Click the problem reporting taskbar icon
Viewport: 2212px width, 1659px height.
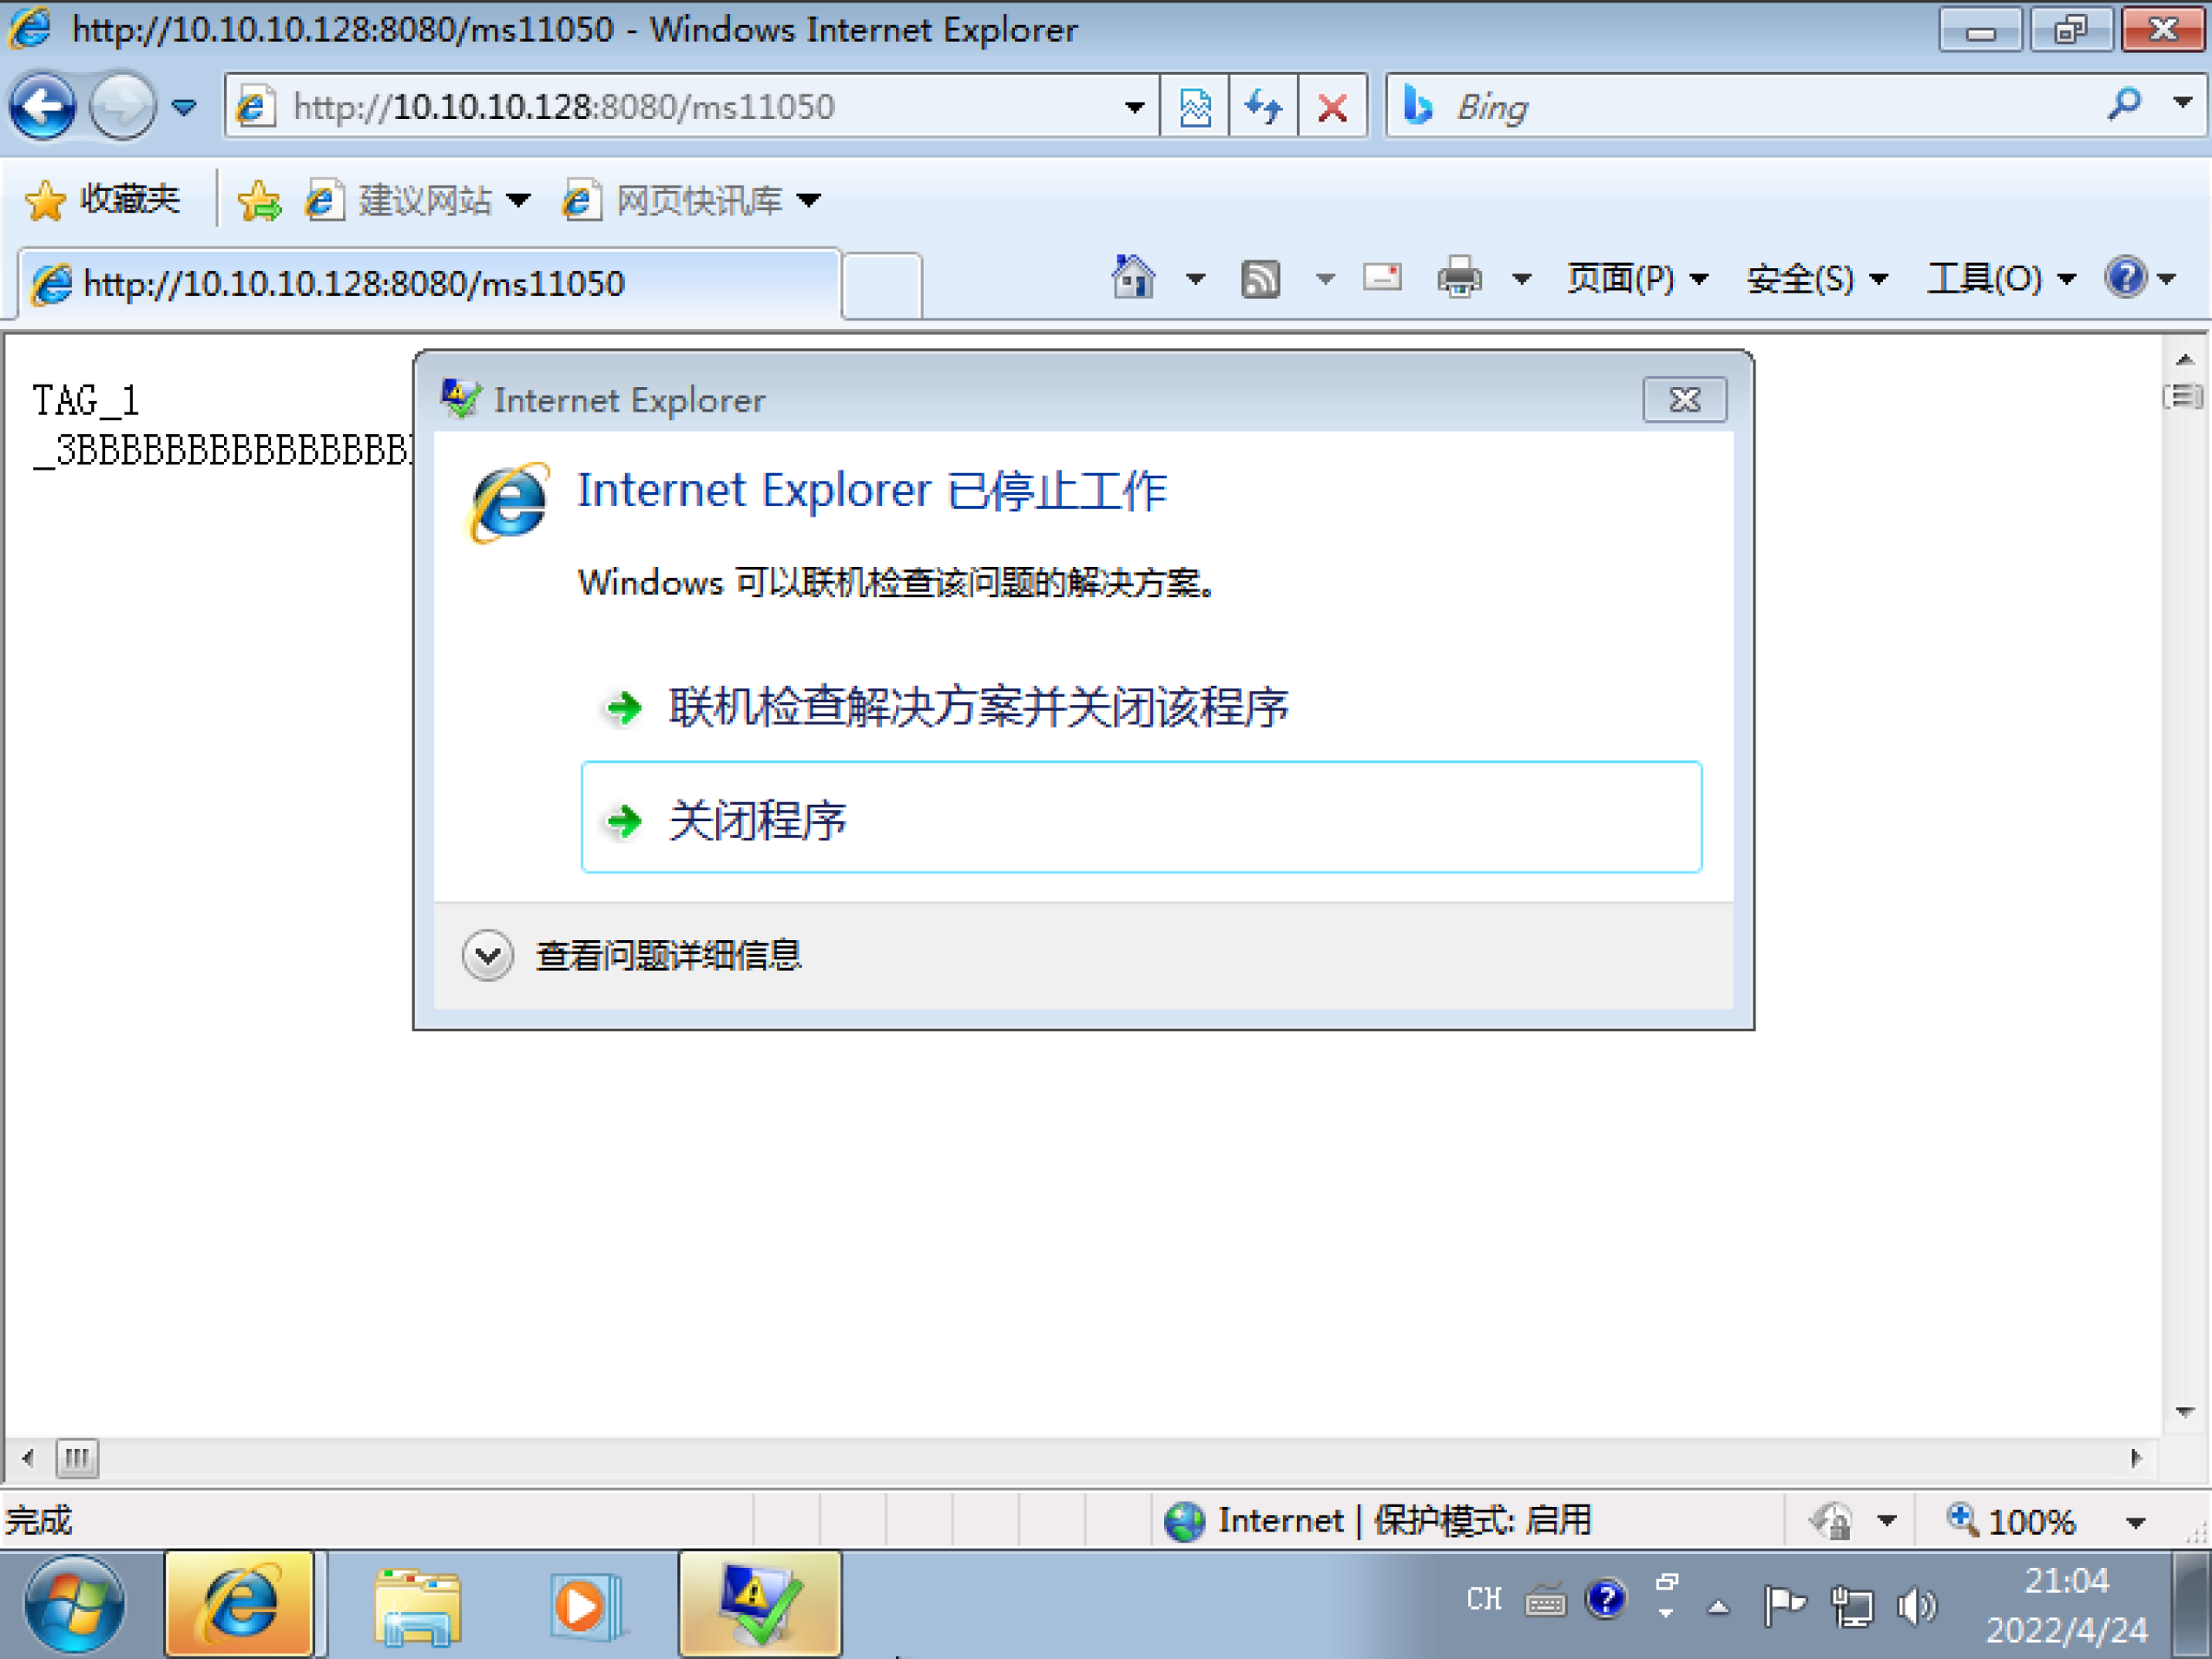(760, 1604)
